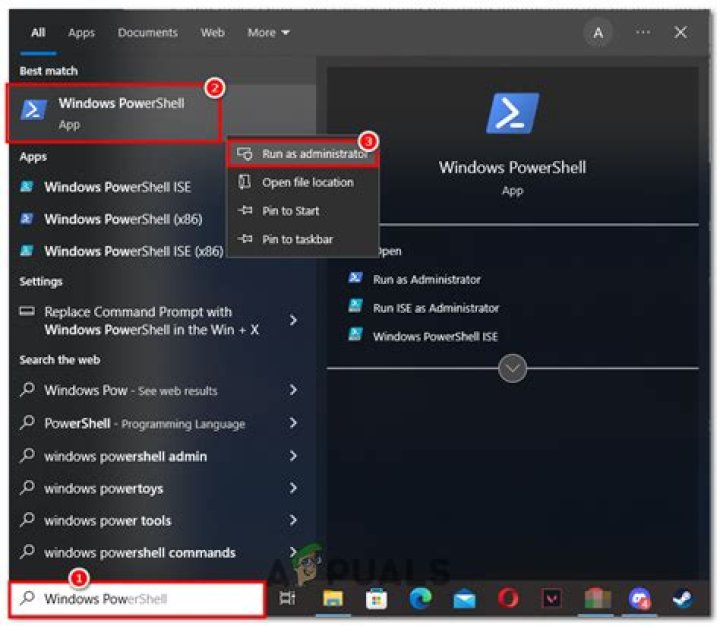Launch Microsoft Edge from the taskbar
This screenshot has height=626, width=720.
tap(420, 599)
